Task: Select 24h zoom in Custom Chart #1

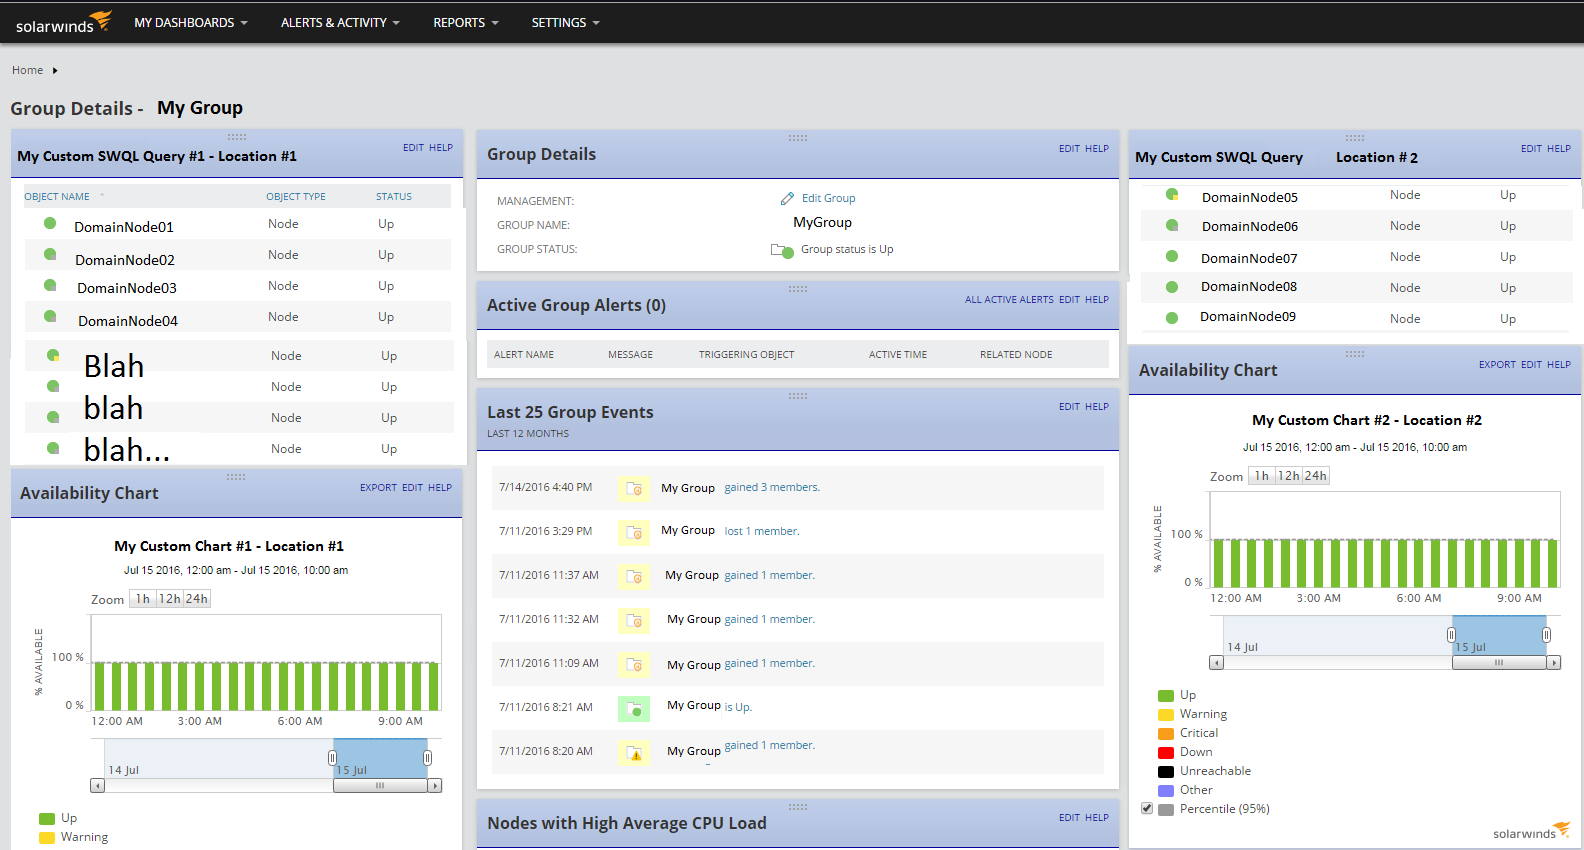Action: pos(197,599)
